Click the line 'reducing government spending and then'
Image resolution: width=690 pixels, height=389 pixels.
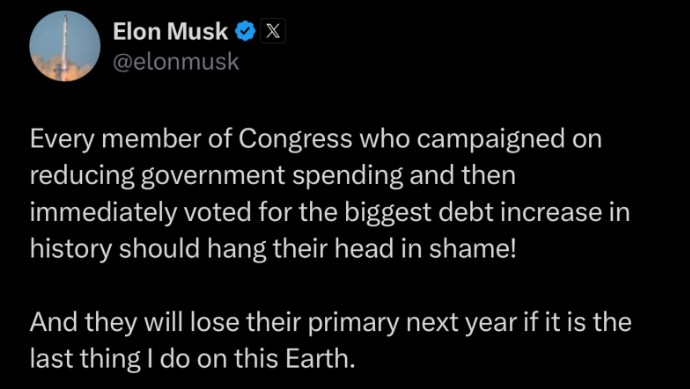coord(273,176)
